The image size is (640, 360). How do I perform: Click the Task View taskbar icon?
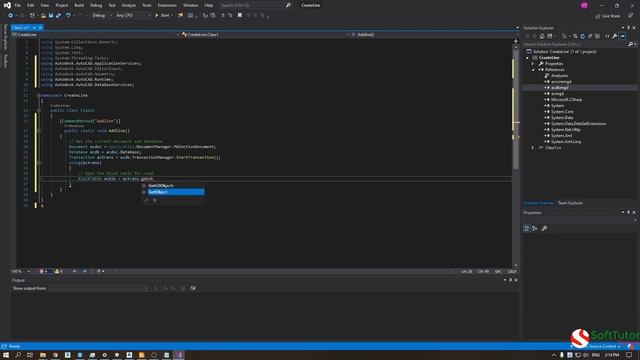point(30,355)
